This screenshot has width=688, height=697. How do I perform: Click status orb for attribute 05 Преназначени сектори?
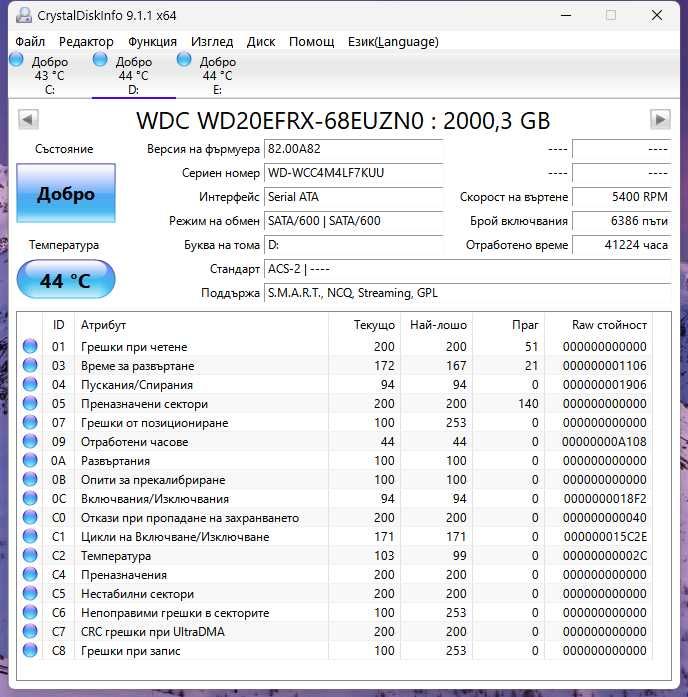tap(30, 403)
